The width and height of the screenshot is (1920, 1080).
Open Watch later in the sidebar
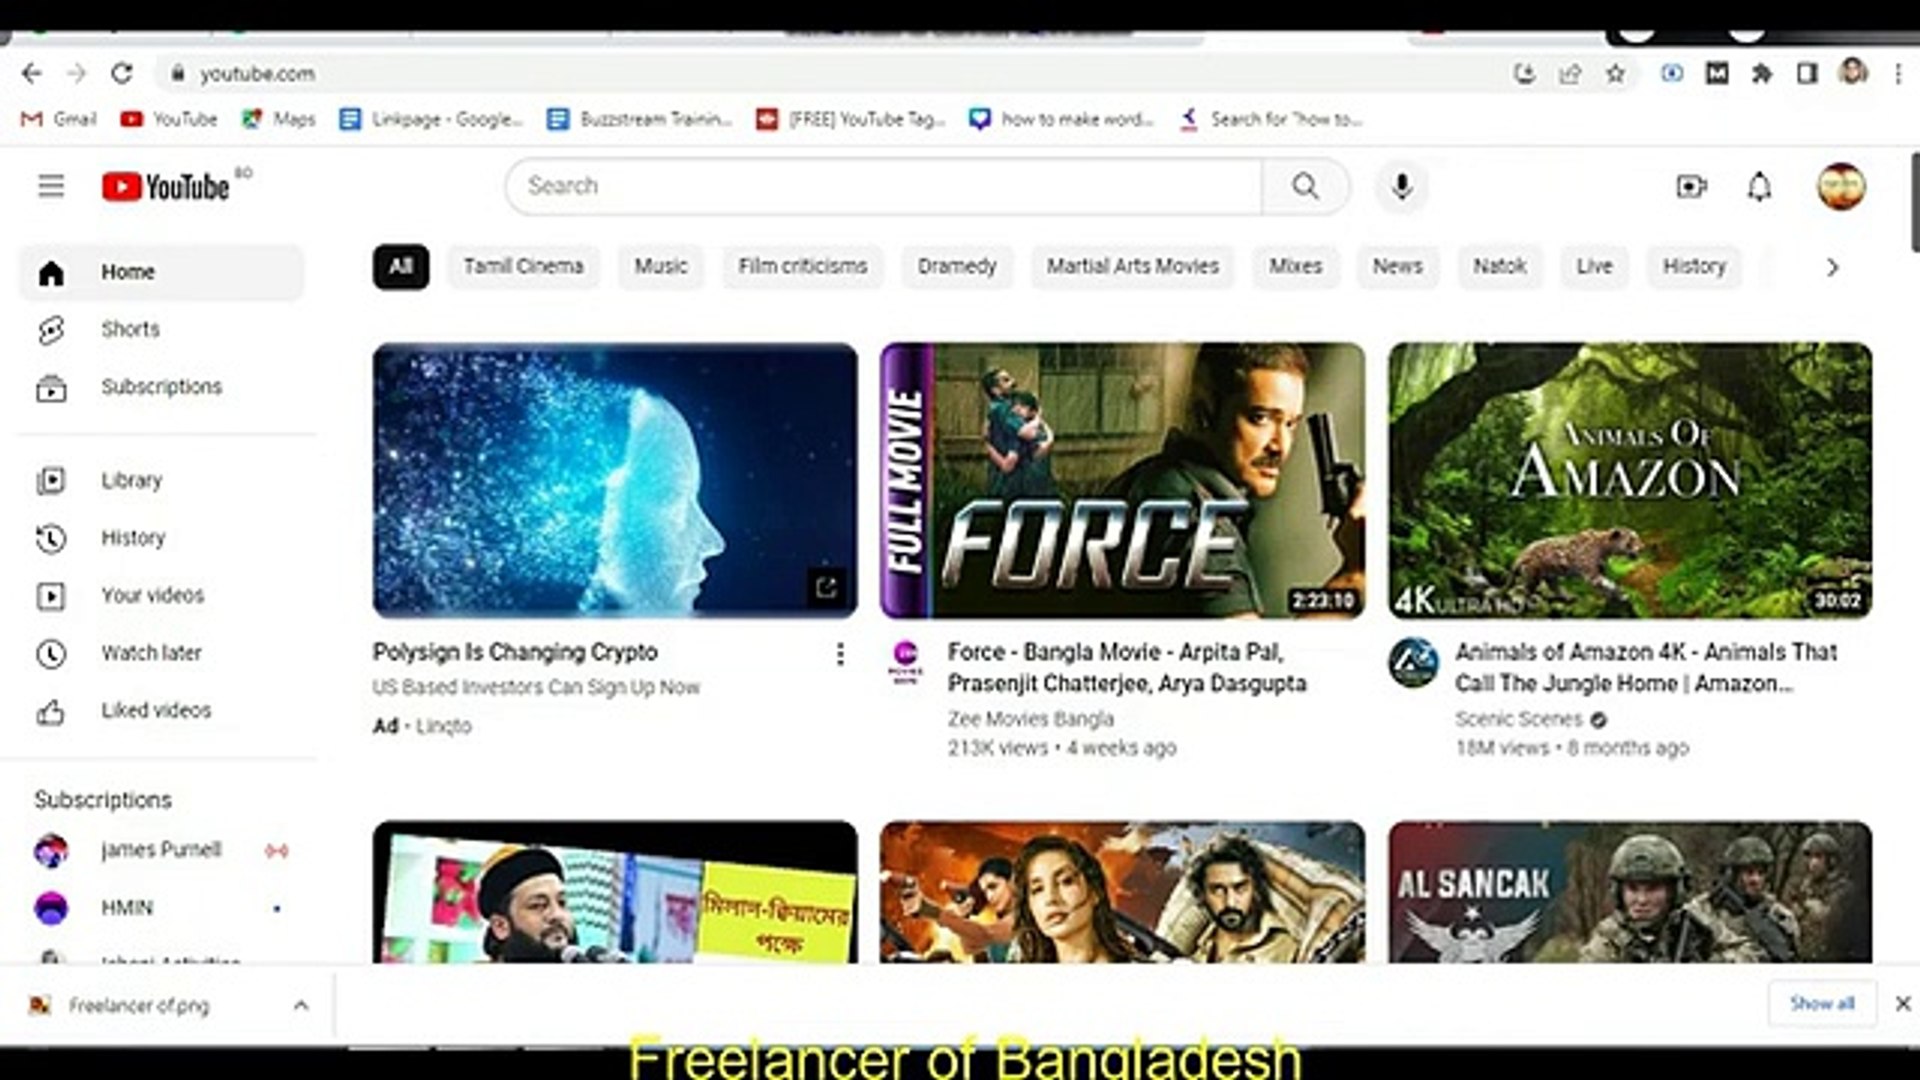point(151,653)
